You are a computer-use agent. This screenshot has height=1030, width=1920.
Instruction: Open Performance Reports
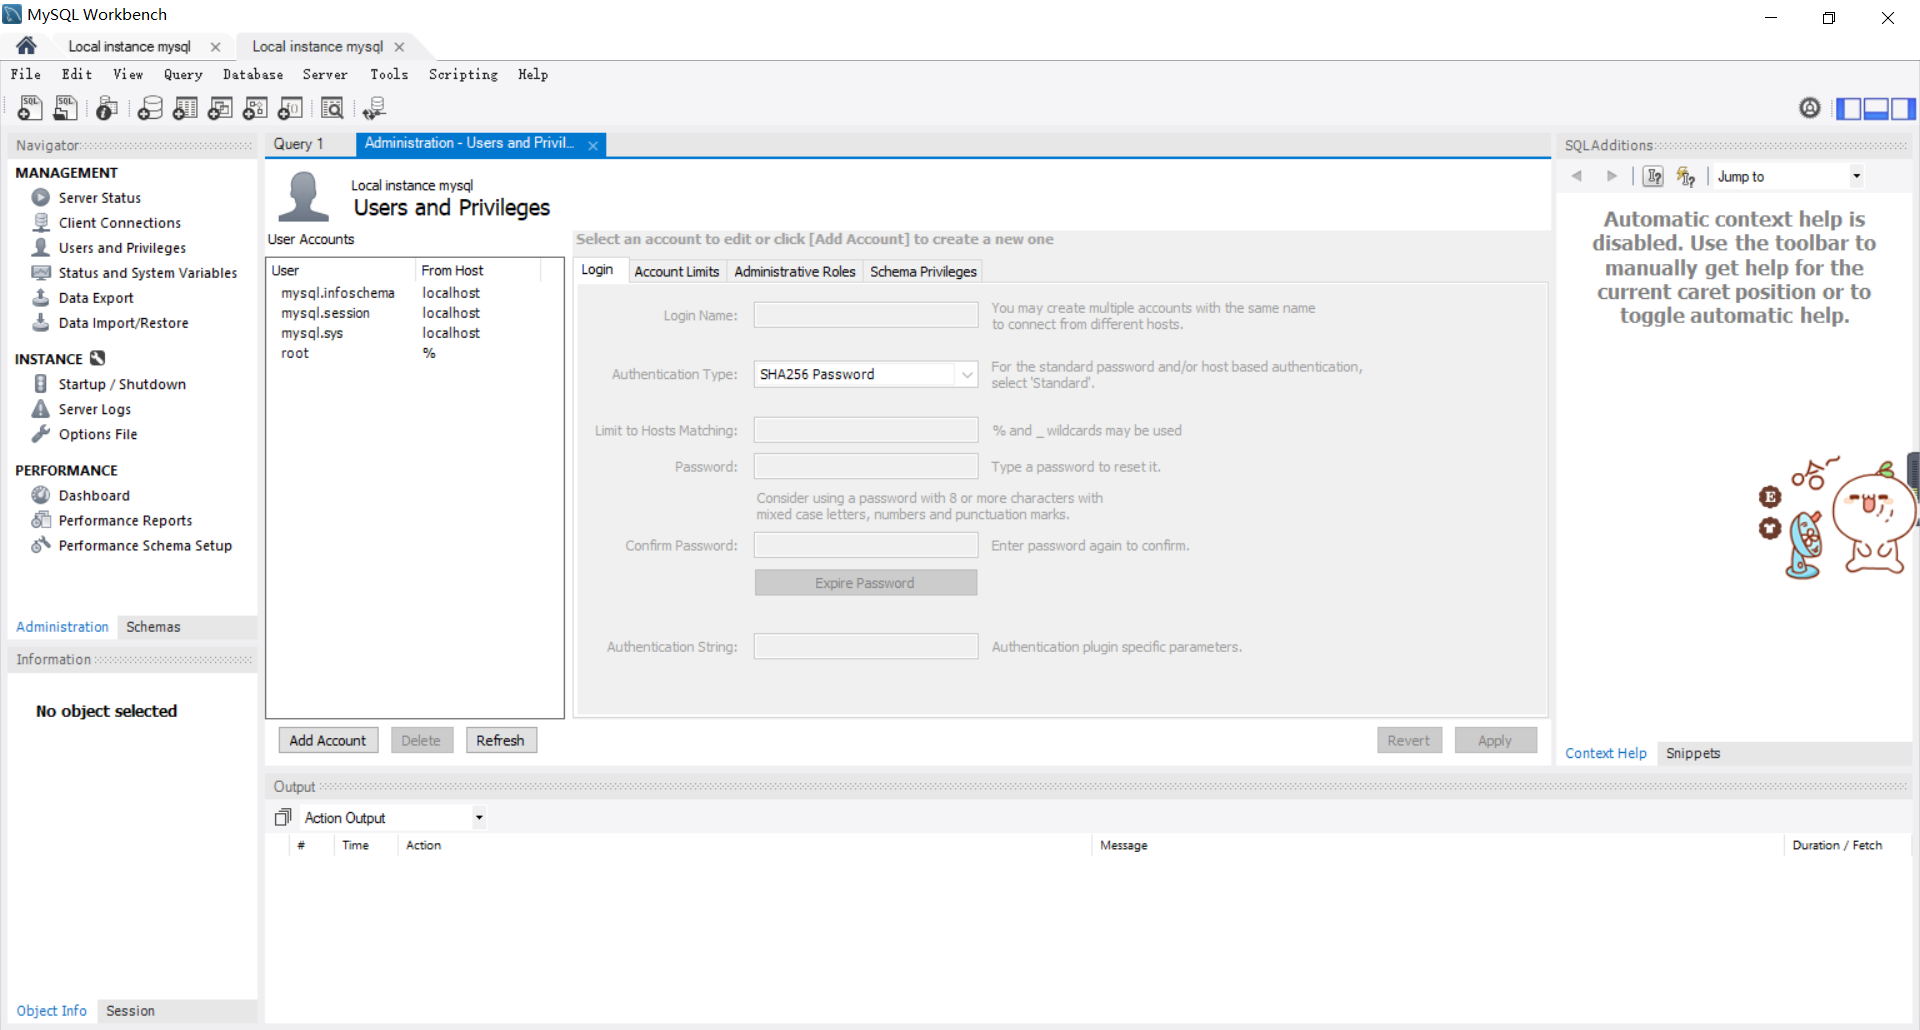click(125, 520)
